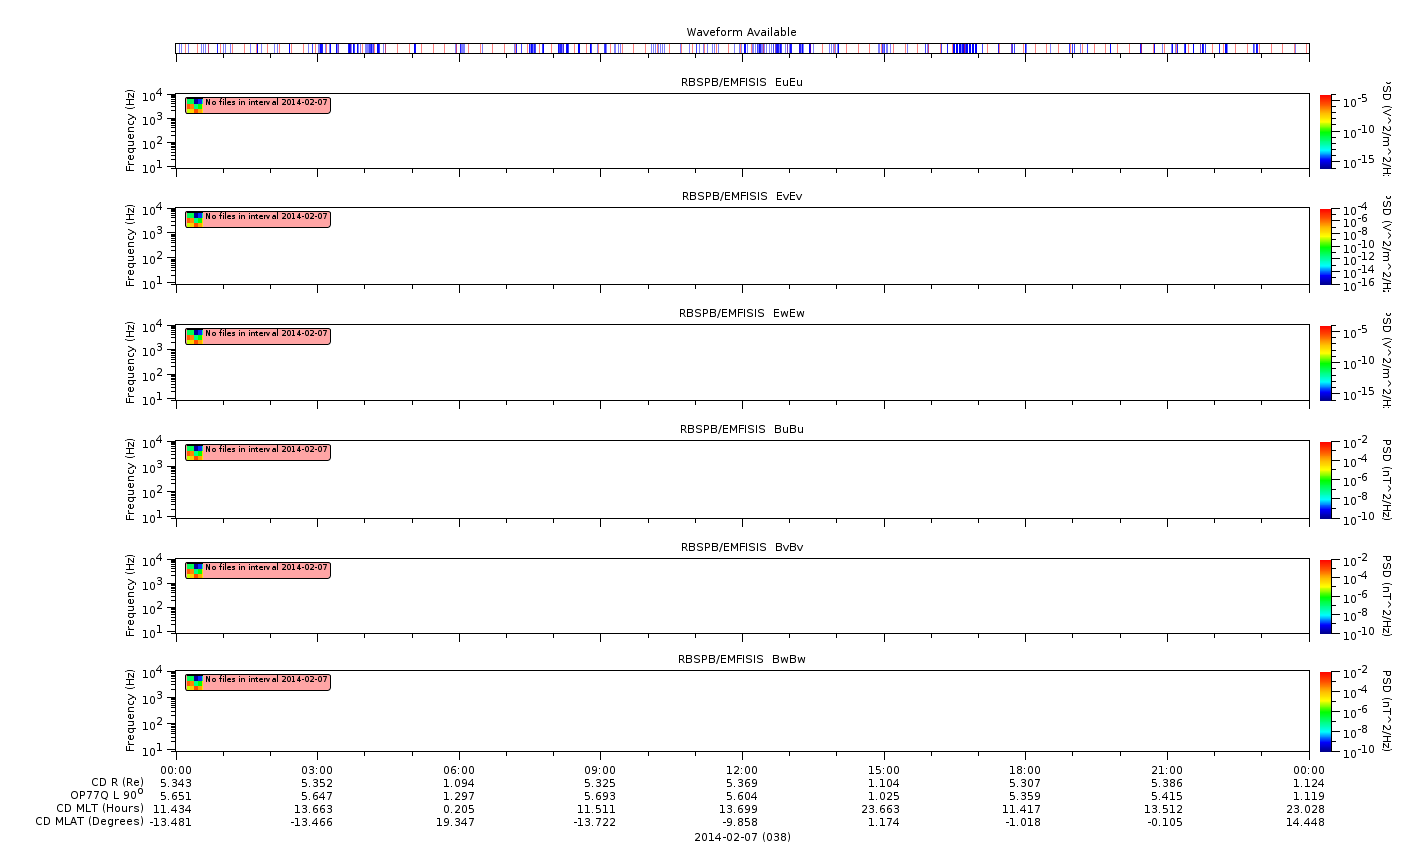Click the MLAT value 19.347
Viewport: 1408px width, 859px height.
tap(459, 822)
